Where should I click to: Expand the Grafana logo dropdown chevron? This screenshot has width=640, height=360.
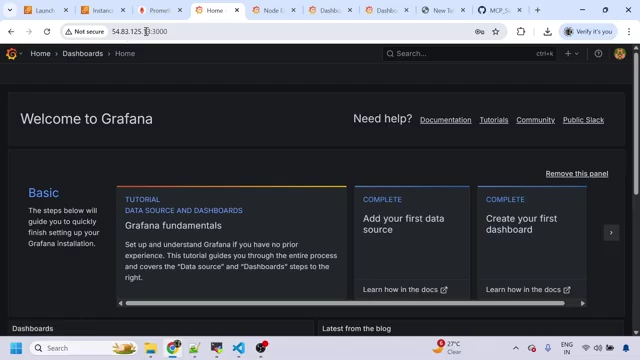(x=21, y=53)
